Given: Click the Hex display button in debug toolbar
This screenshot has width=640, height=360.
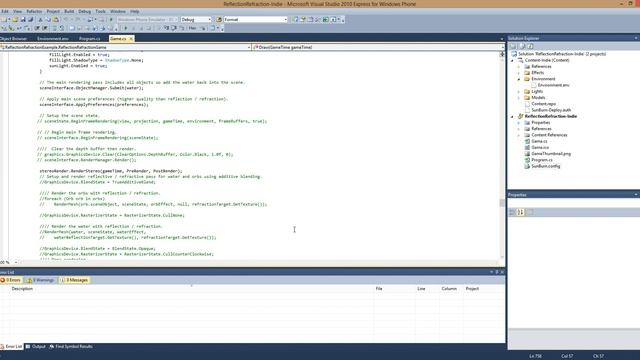Looking at the screenshot, I should pos(193,28).
